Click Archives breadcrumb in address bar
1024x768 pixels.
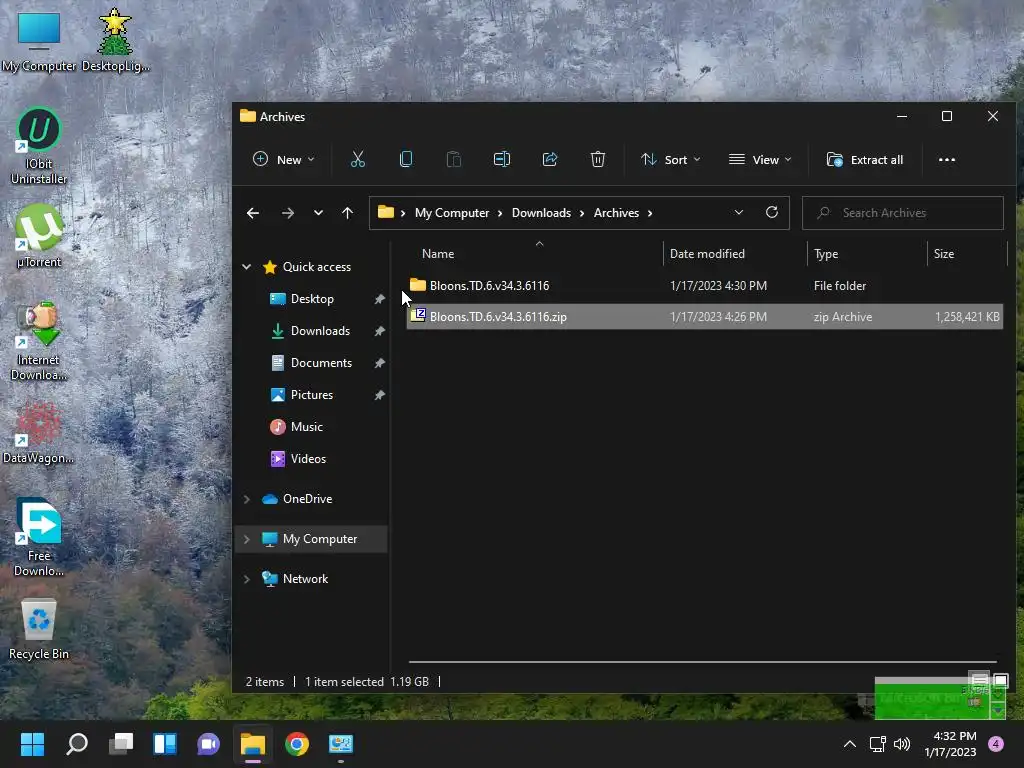(x=616, y=213)
